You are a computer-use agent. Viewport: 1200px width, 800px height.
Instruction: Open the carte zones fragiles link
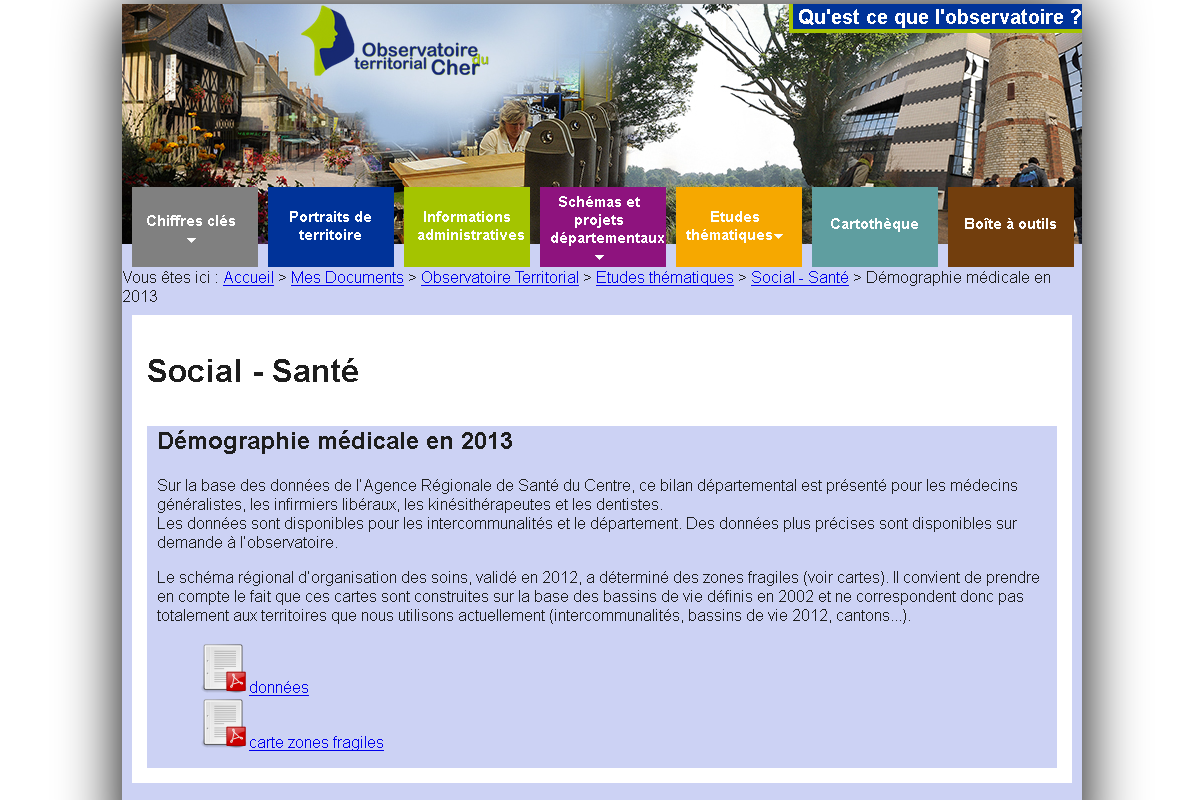click(316, 743)
